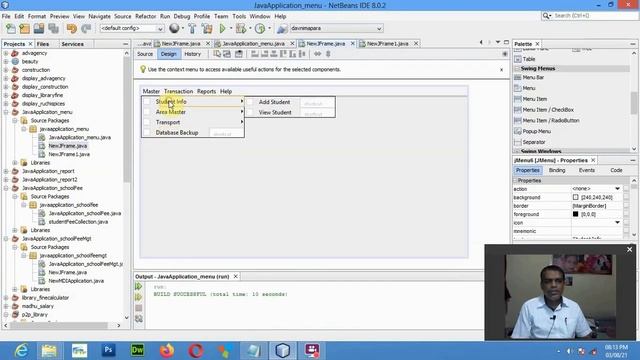
Task: Click the editor button in the background property row
Action: 627,197
